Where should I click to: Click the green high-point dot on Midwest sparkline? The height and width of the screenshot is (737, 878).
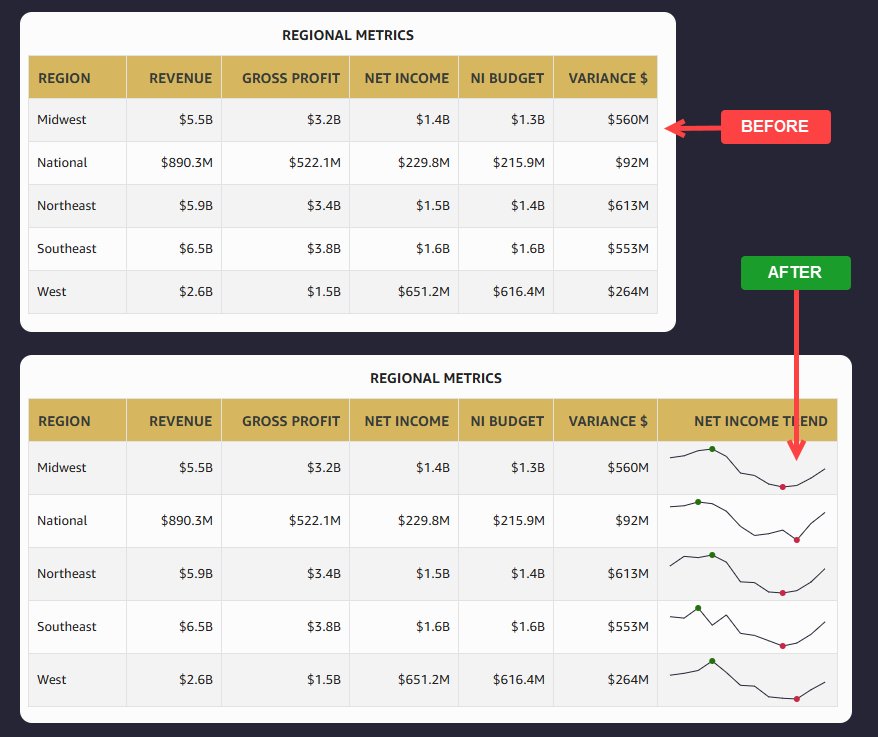coord(712,449)
